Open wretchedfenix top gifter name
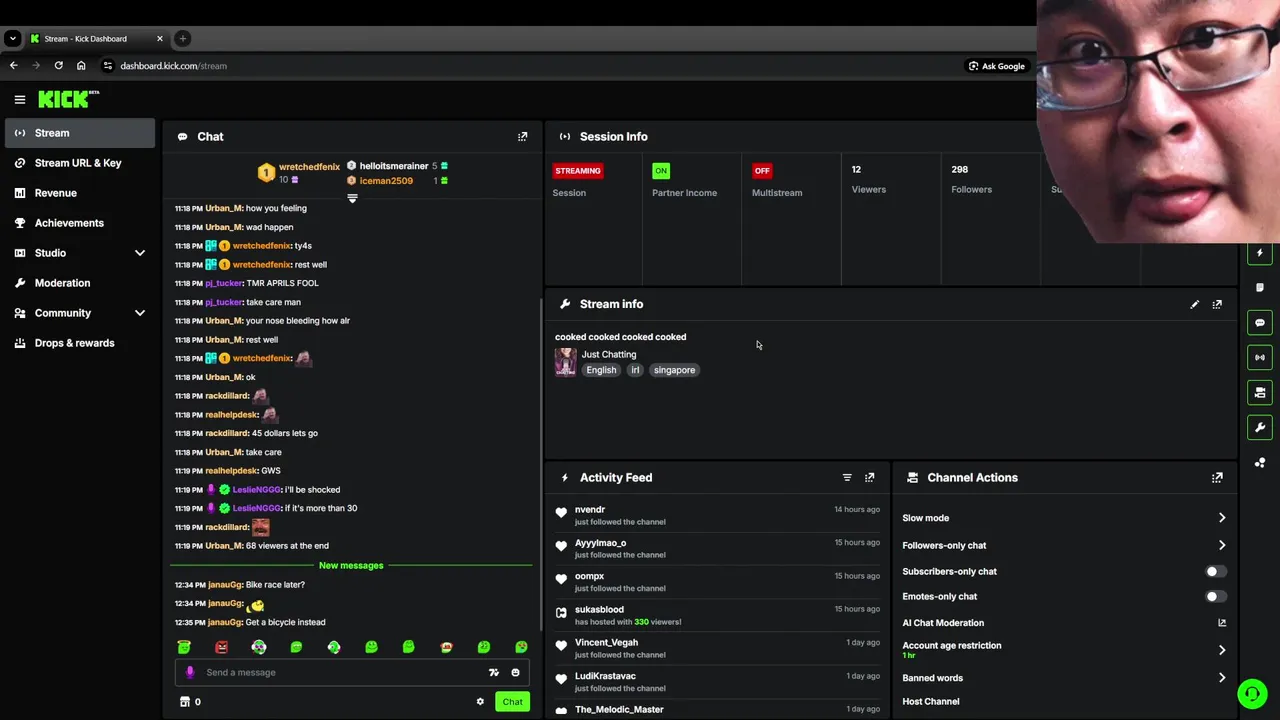1280x720 pixels. 309,167
